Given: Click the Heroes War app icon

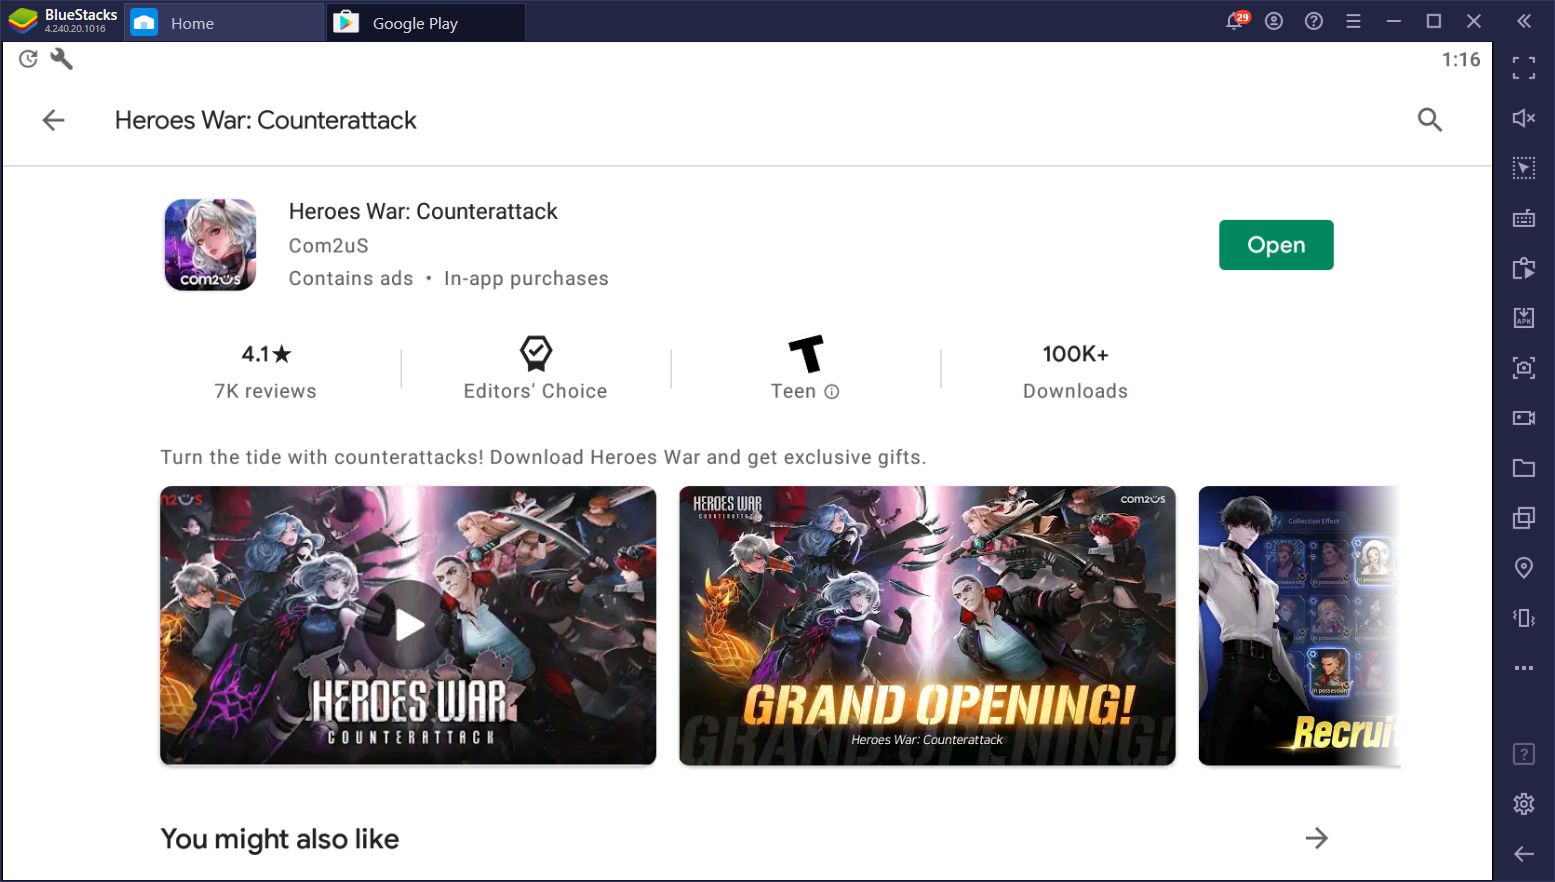Looking at the screenshot, I should click(210, 245).
